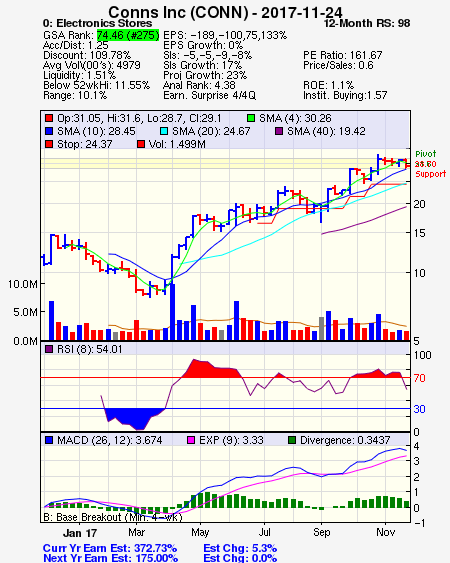The height and width of the screenshot is (563, 450).
Task: Click the 'Jan 17' x-axis label
Action: (x=80, y=533)
